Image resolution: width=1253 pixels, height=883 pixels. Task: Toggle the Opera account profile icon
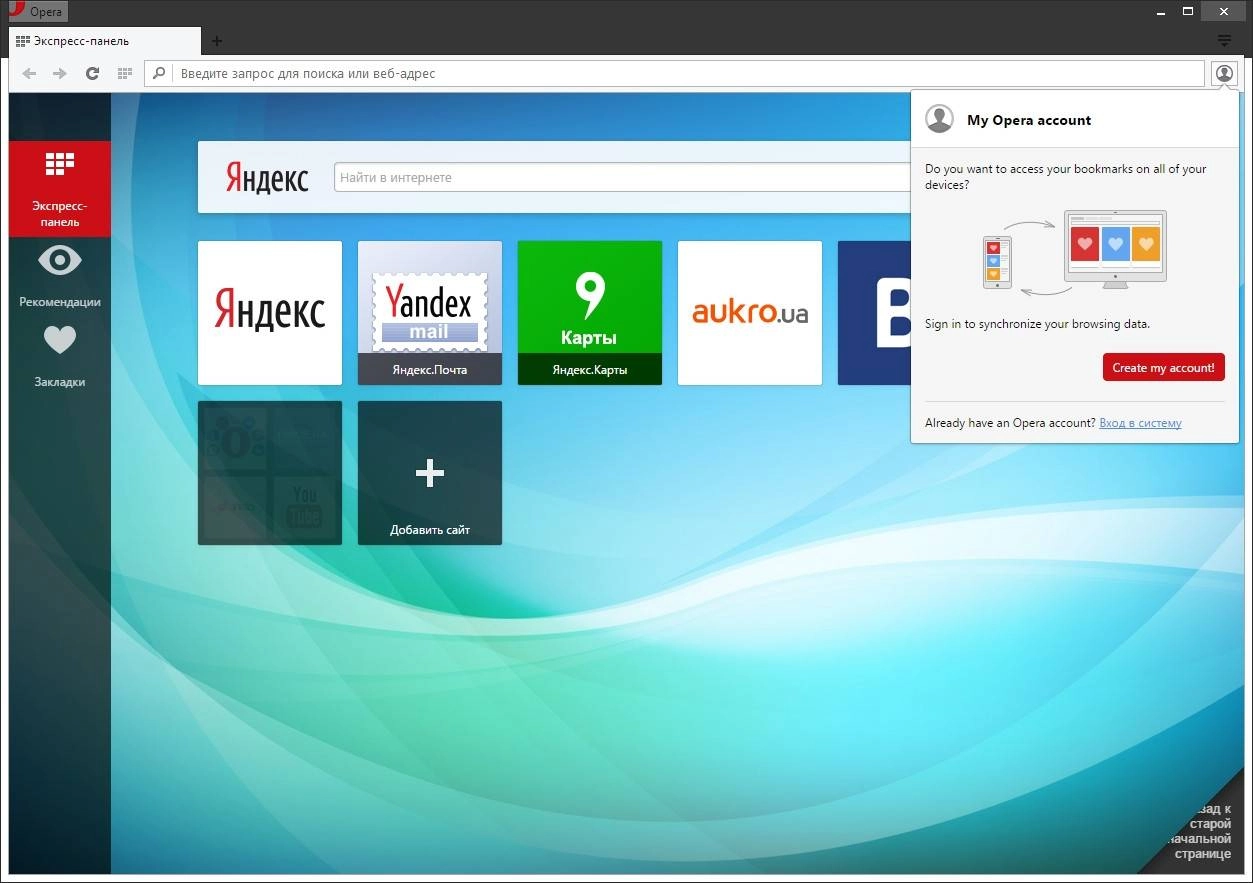tap(1224, 73)
